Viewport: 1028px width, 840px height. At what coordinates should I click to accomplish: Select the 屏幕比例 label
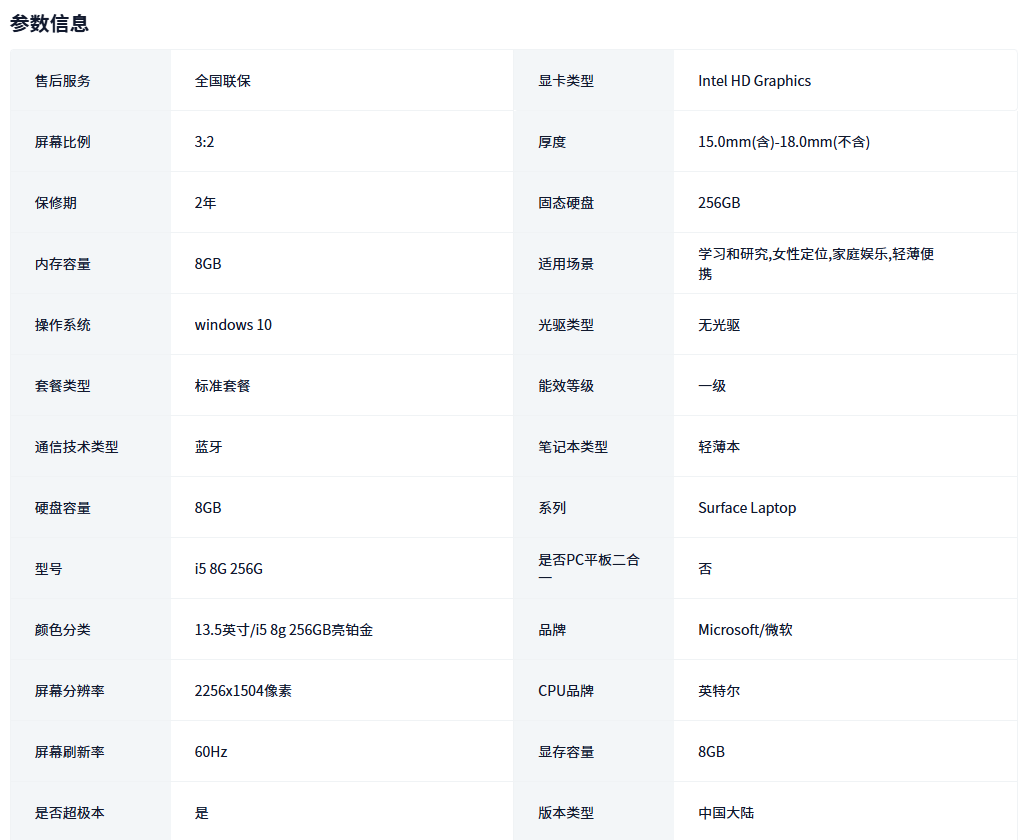(62, 142)
